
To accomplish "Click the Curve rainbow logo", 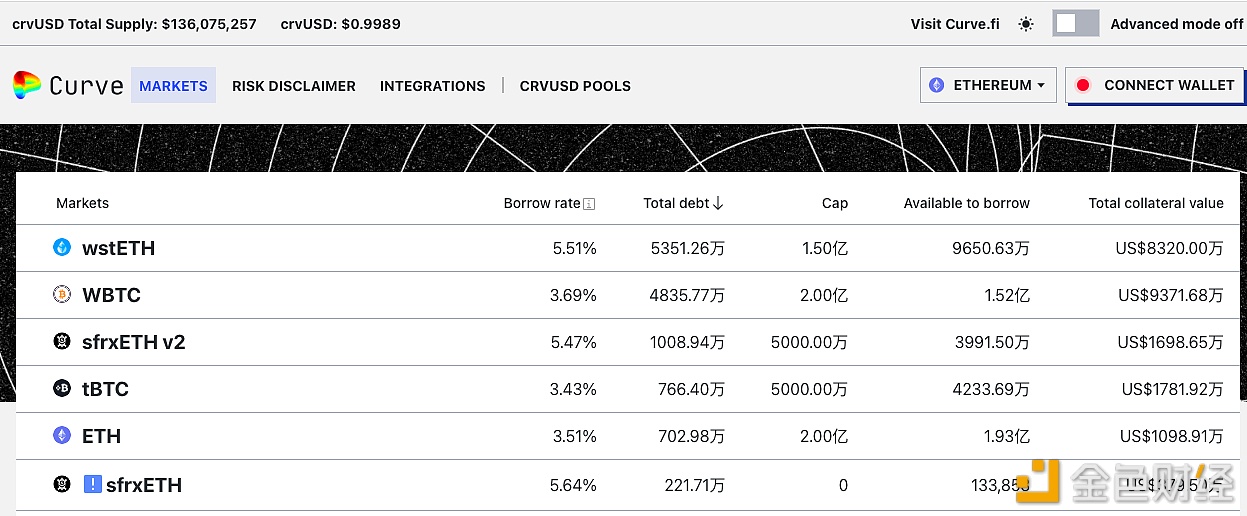I will [x=27, y=86].
